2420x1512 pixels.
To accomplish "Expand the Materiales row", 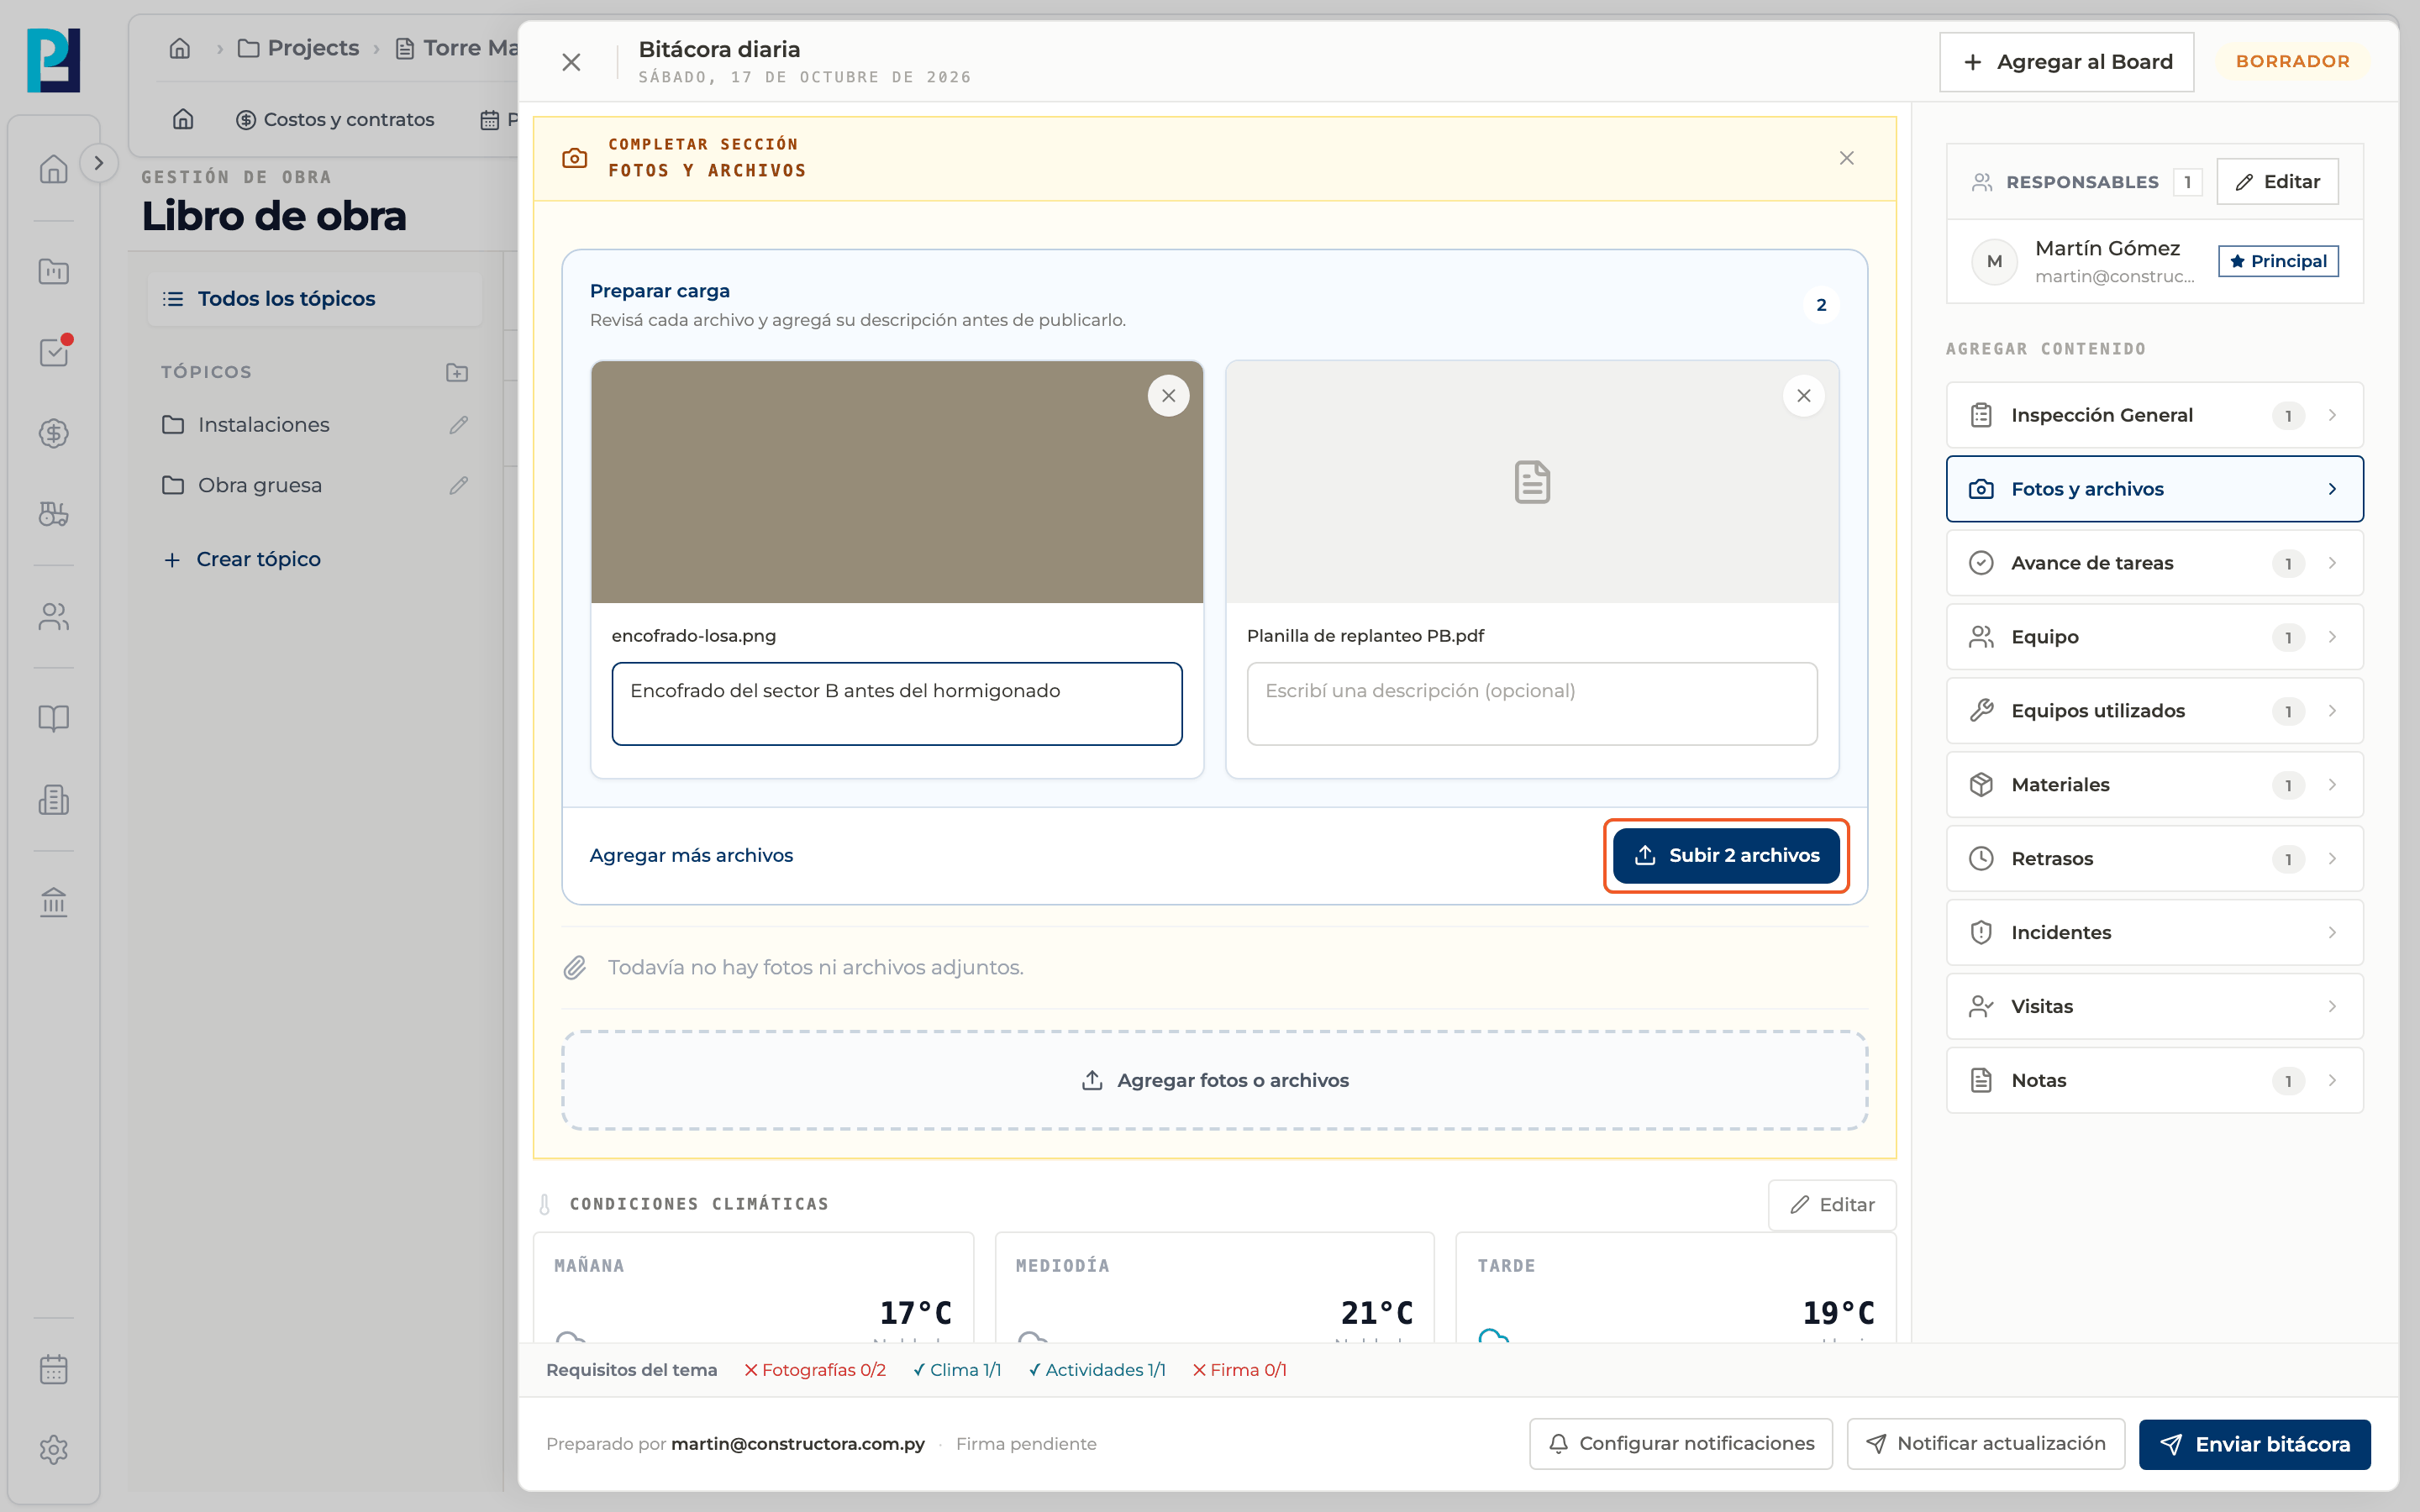I will pyautogui.click(x=2154, y=785).
